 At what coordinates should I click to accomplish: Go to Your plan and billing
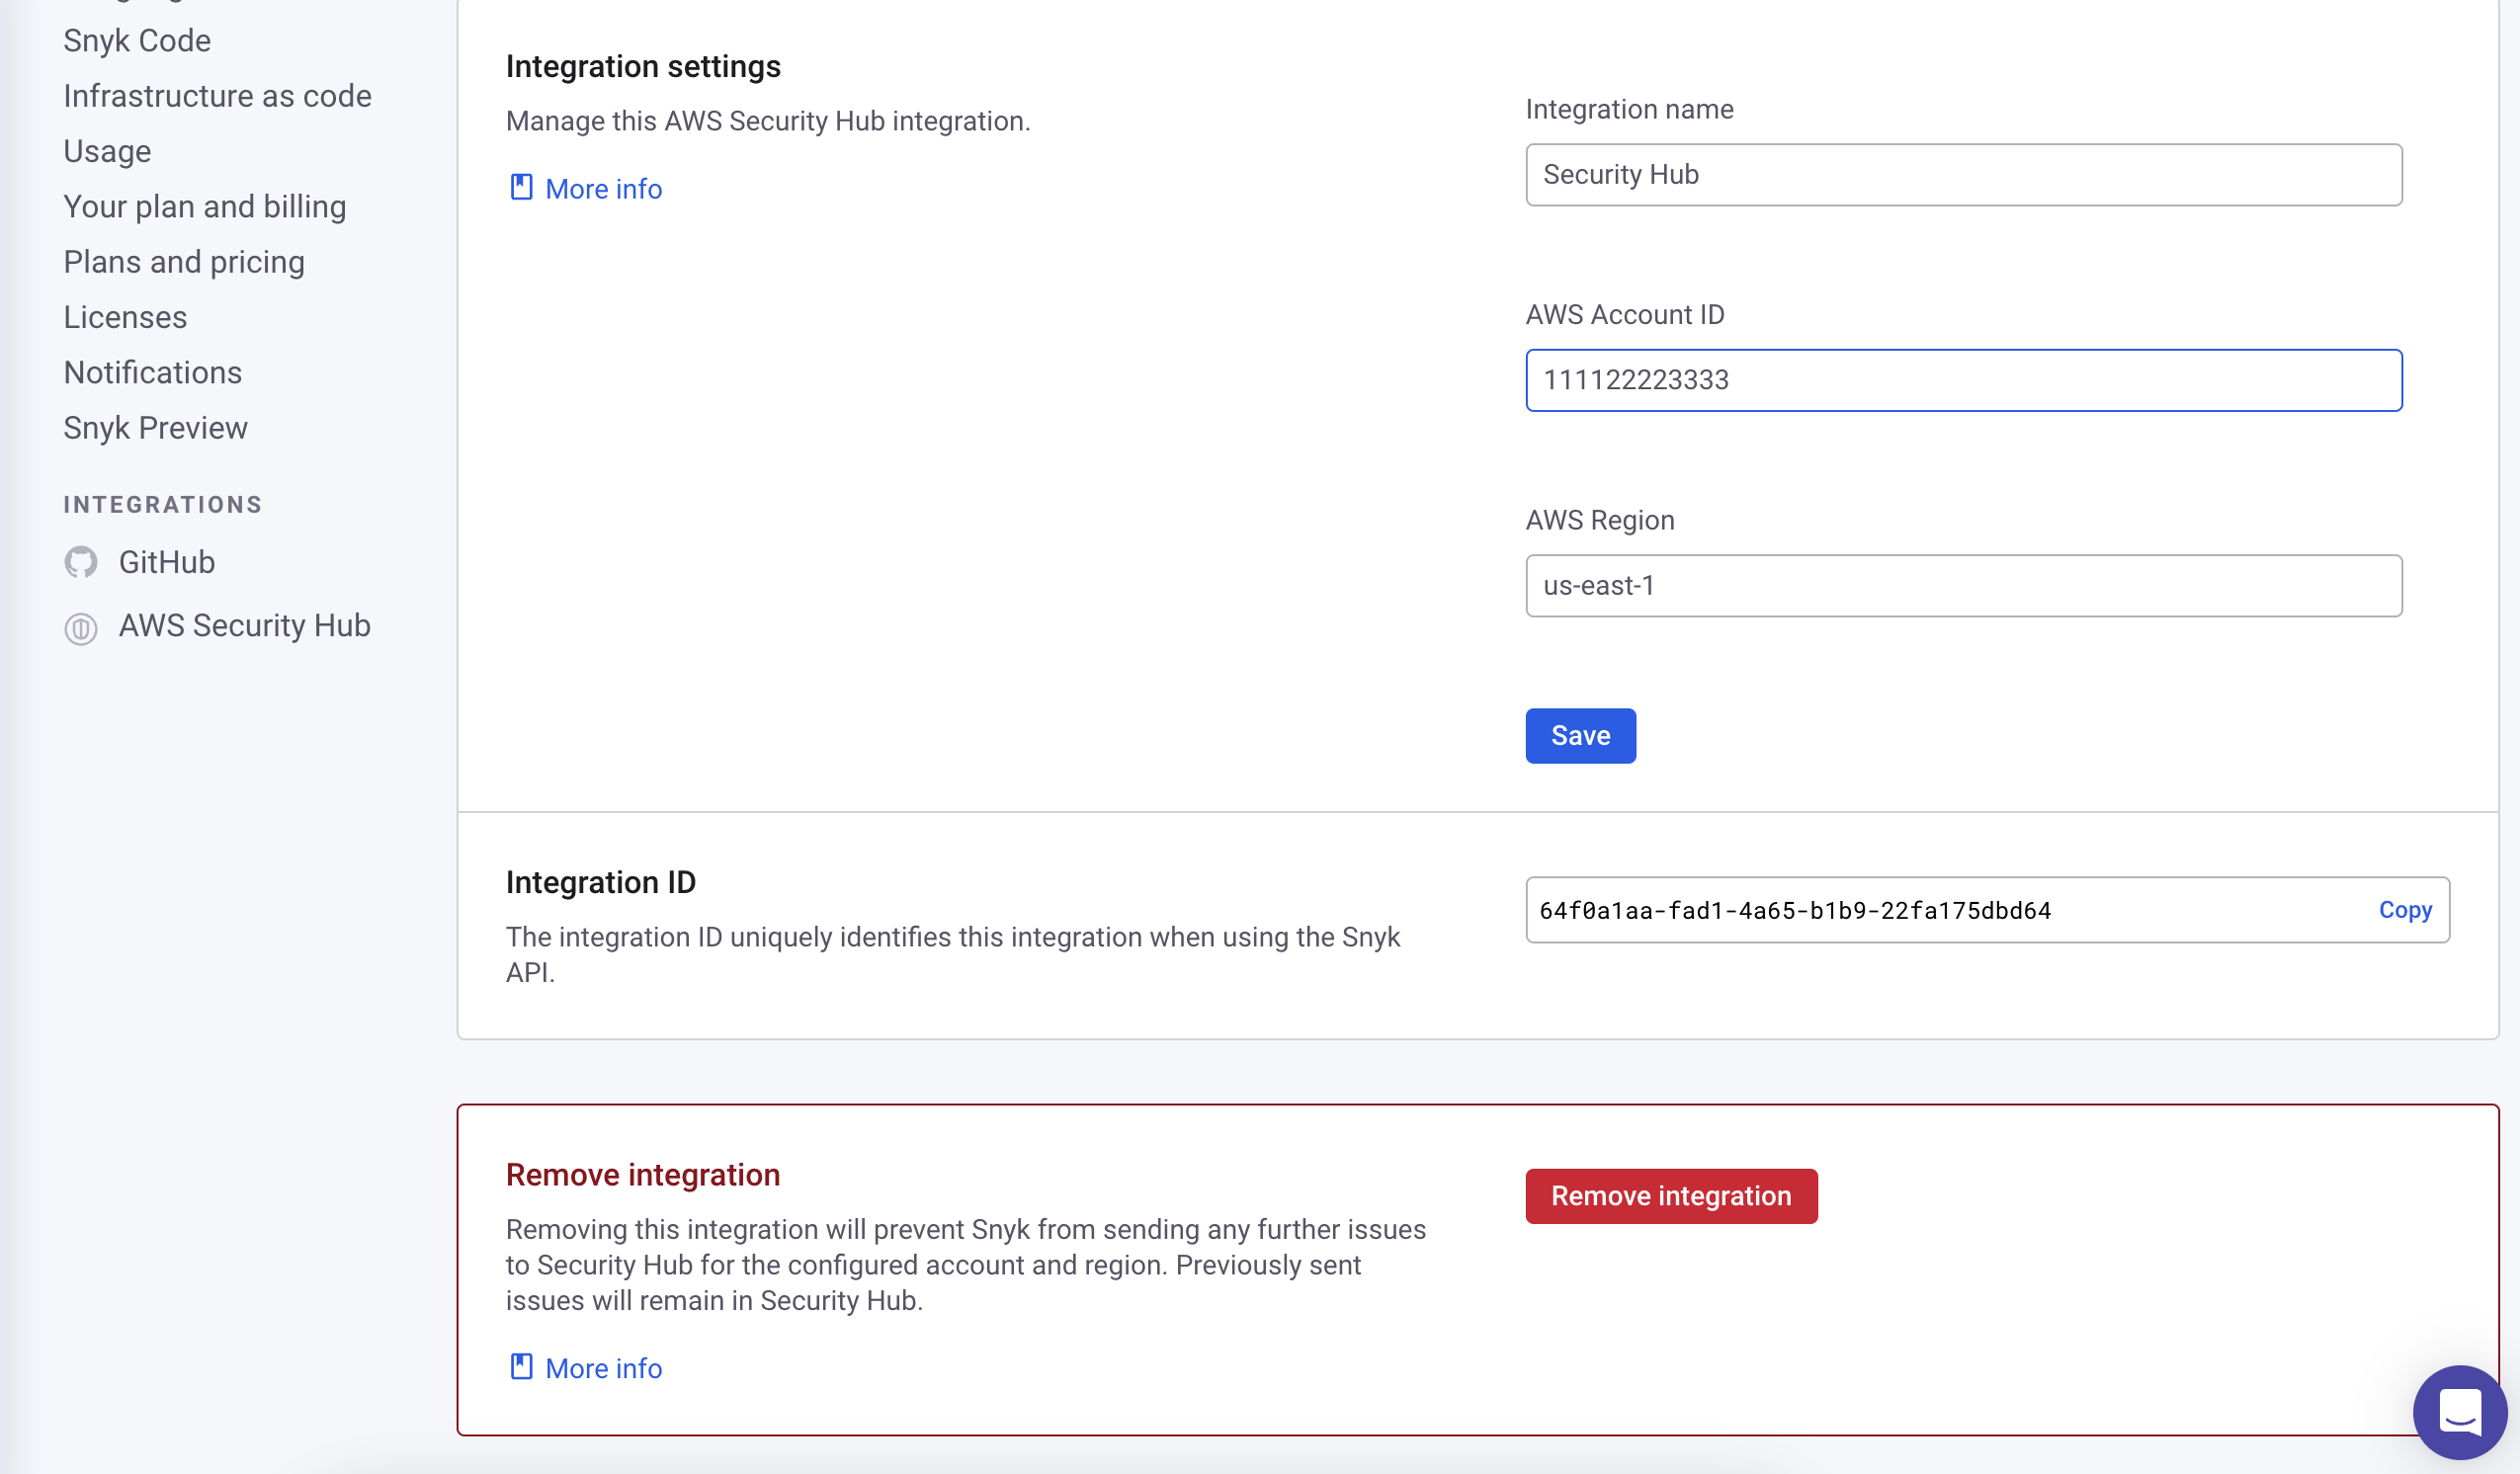(x=205, y=206)
